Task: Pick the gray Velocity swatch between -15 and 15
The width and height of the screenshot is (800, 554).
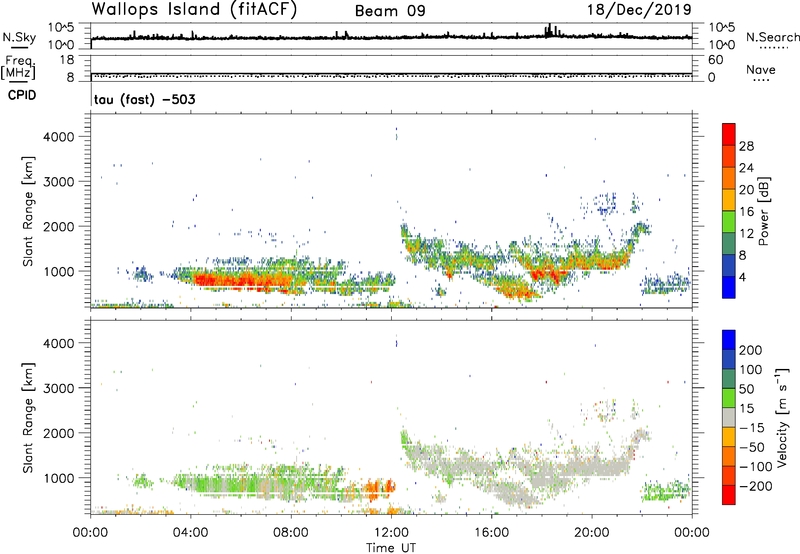Action: click(x=729, y=417)
